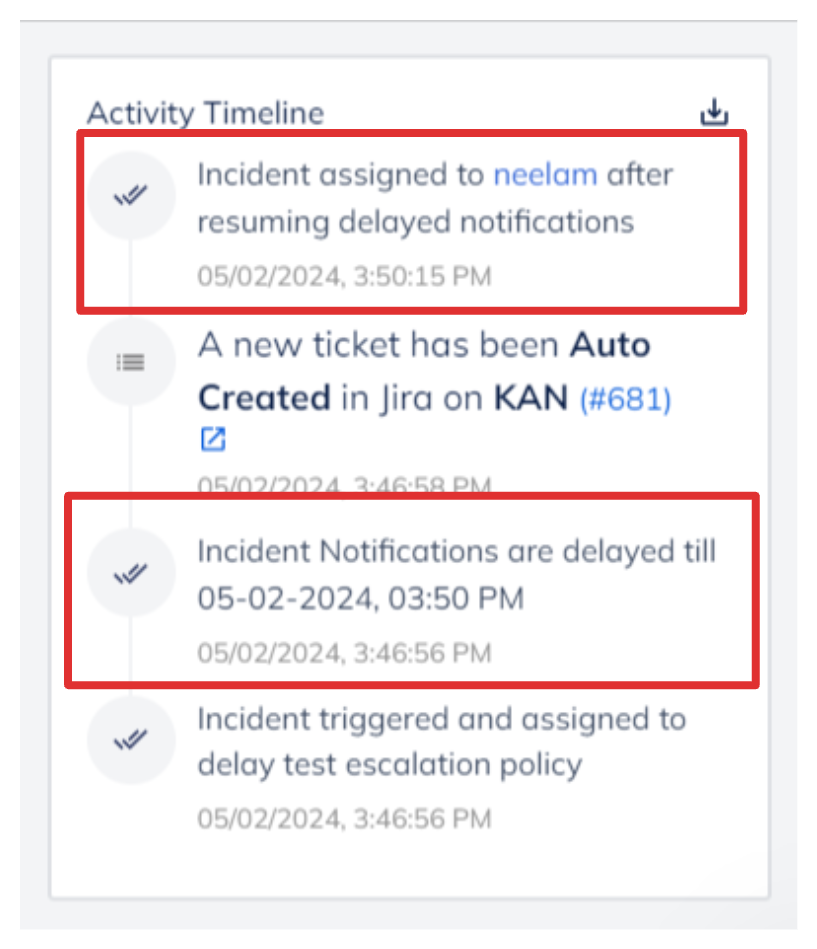This screenshot has height=949, width=817.
Task: Open Jira ticket via external link icon
Action: pos(213,439)
